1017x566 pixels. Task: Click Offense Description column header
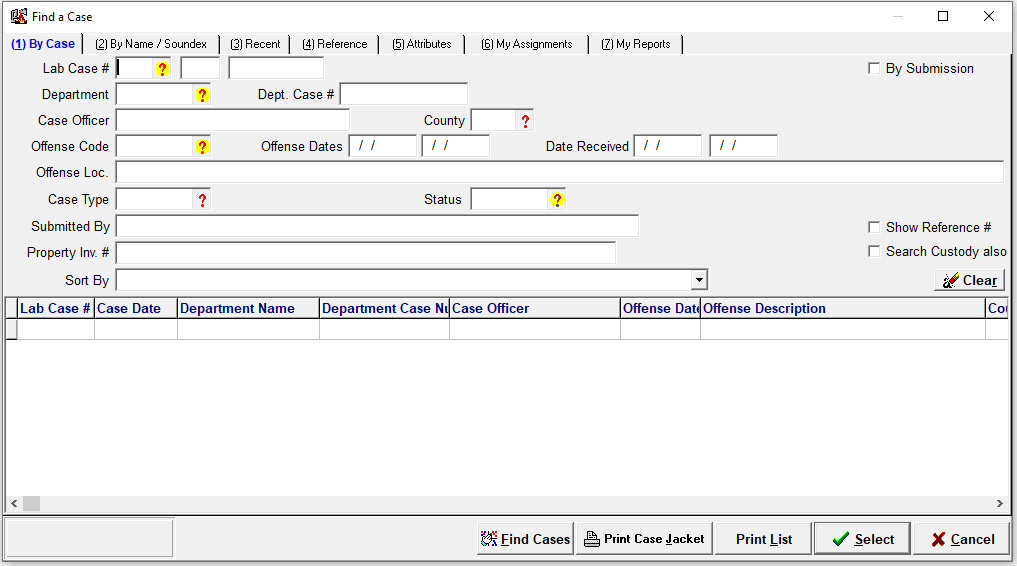click(843, 309)
